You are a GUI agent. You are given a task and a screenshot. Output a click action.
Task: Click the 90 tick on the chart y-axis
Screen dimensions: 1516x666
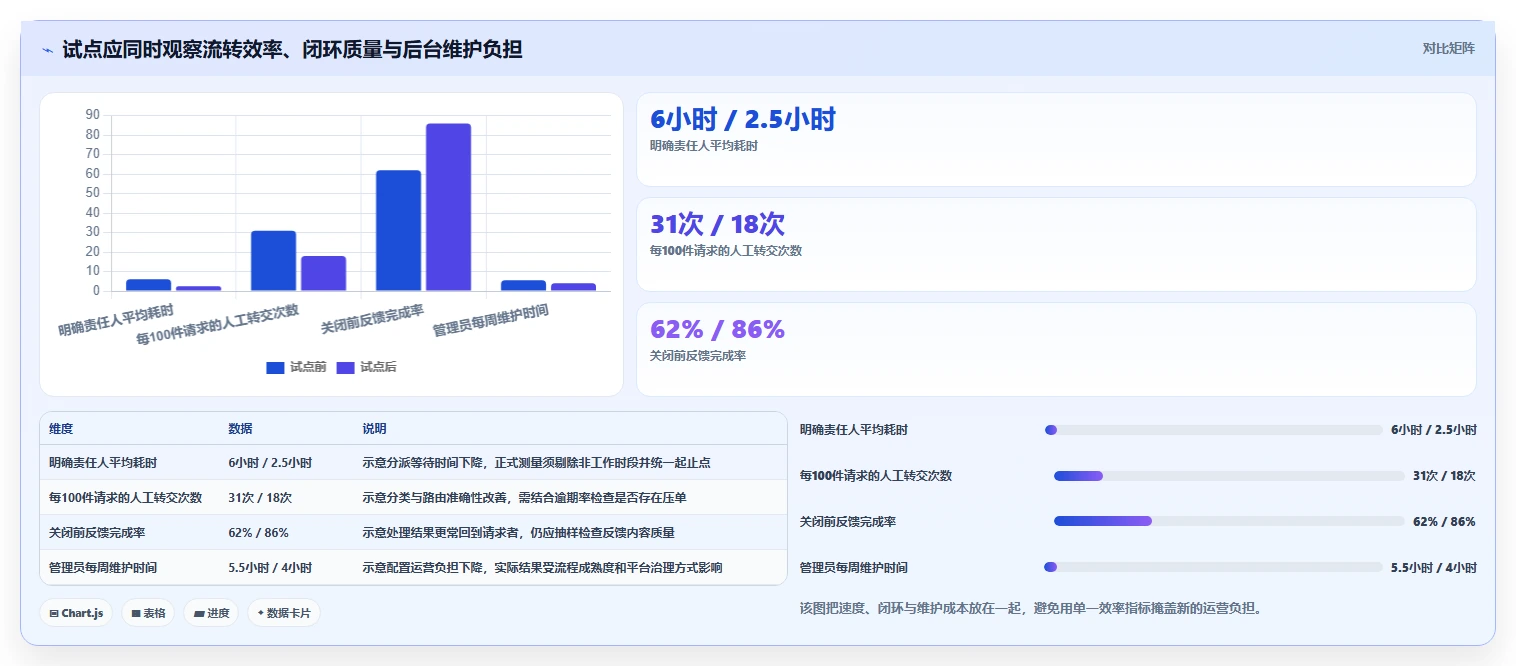[x=93, y=114]
